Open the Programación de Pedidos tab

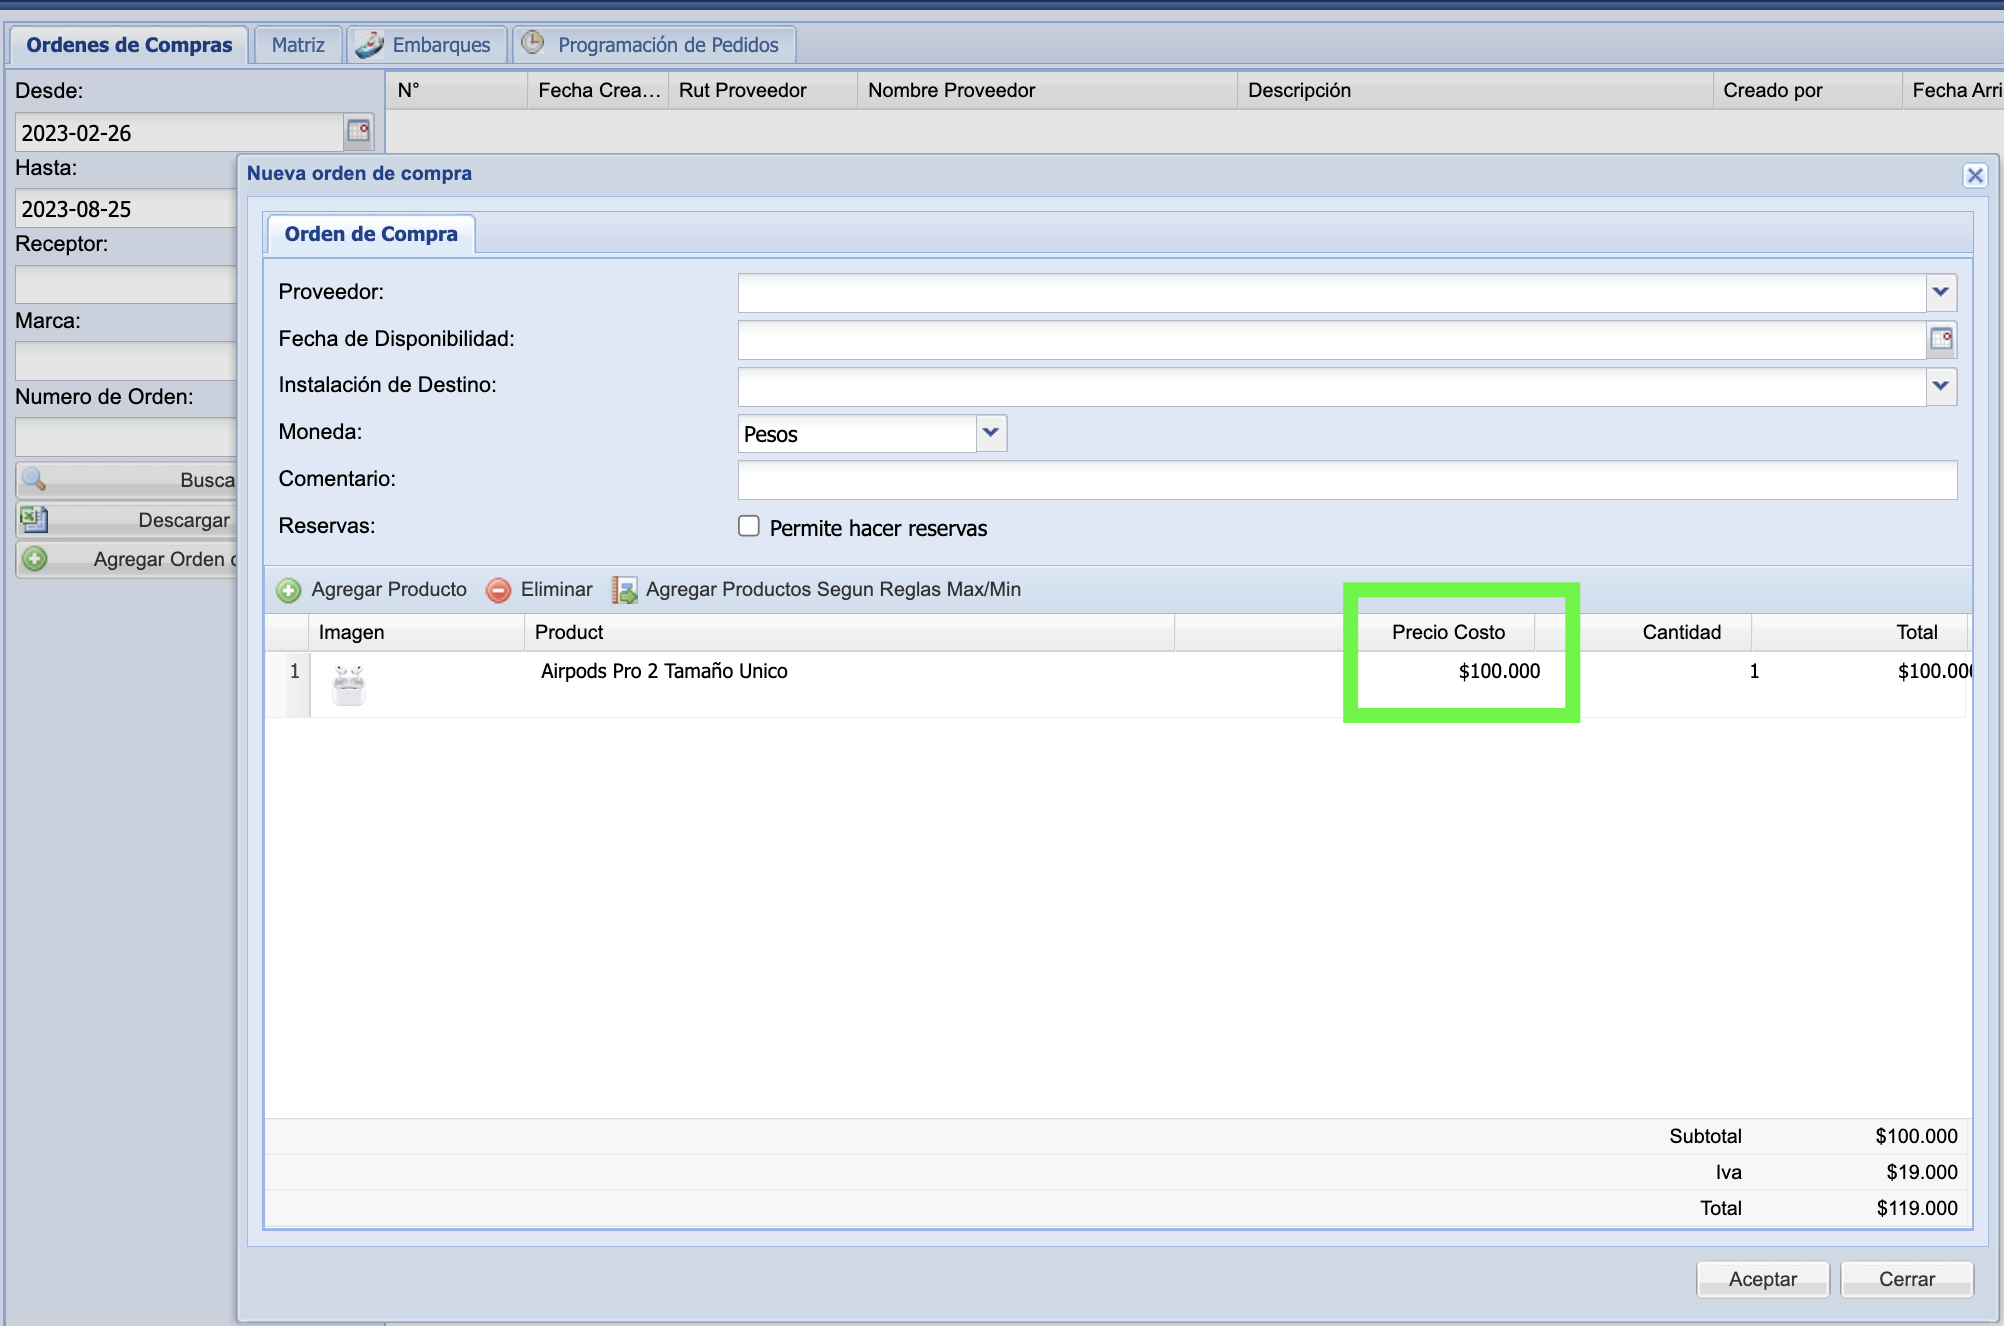coord(667,45)
